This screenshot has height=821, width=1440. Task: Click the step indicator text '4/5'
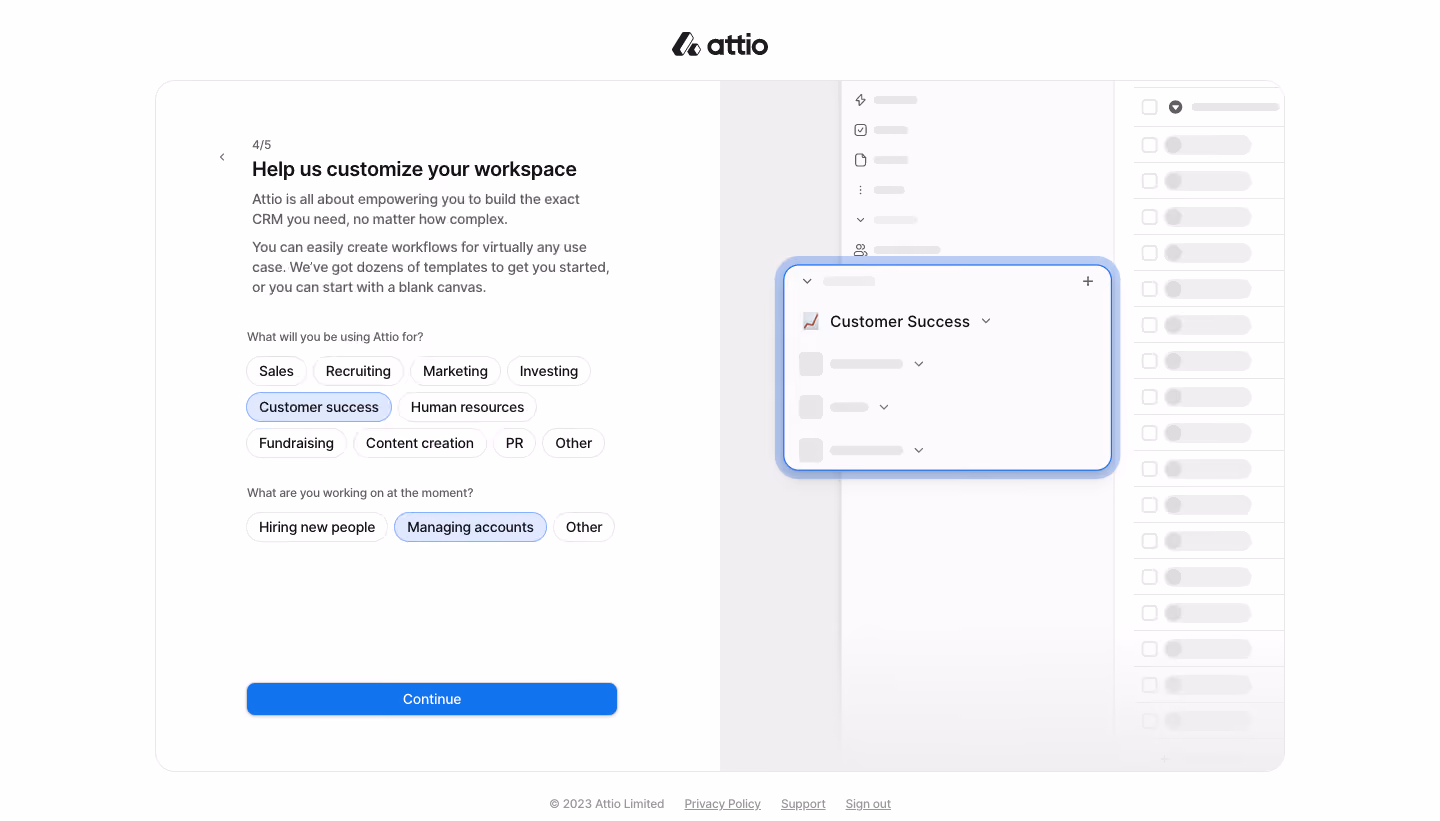pyautogui.click(x=261, y=145)
